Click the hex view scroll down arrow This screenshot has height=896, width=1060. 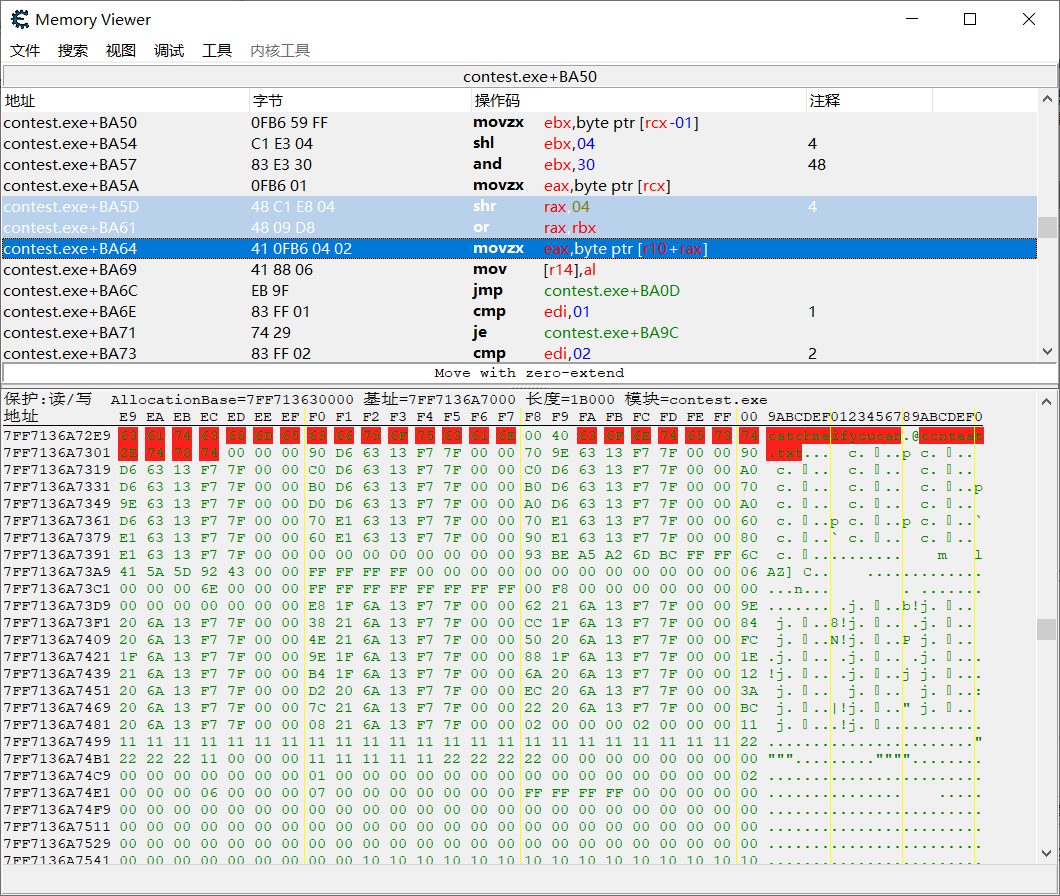1046,853
